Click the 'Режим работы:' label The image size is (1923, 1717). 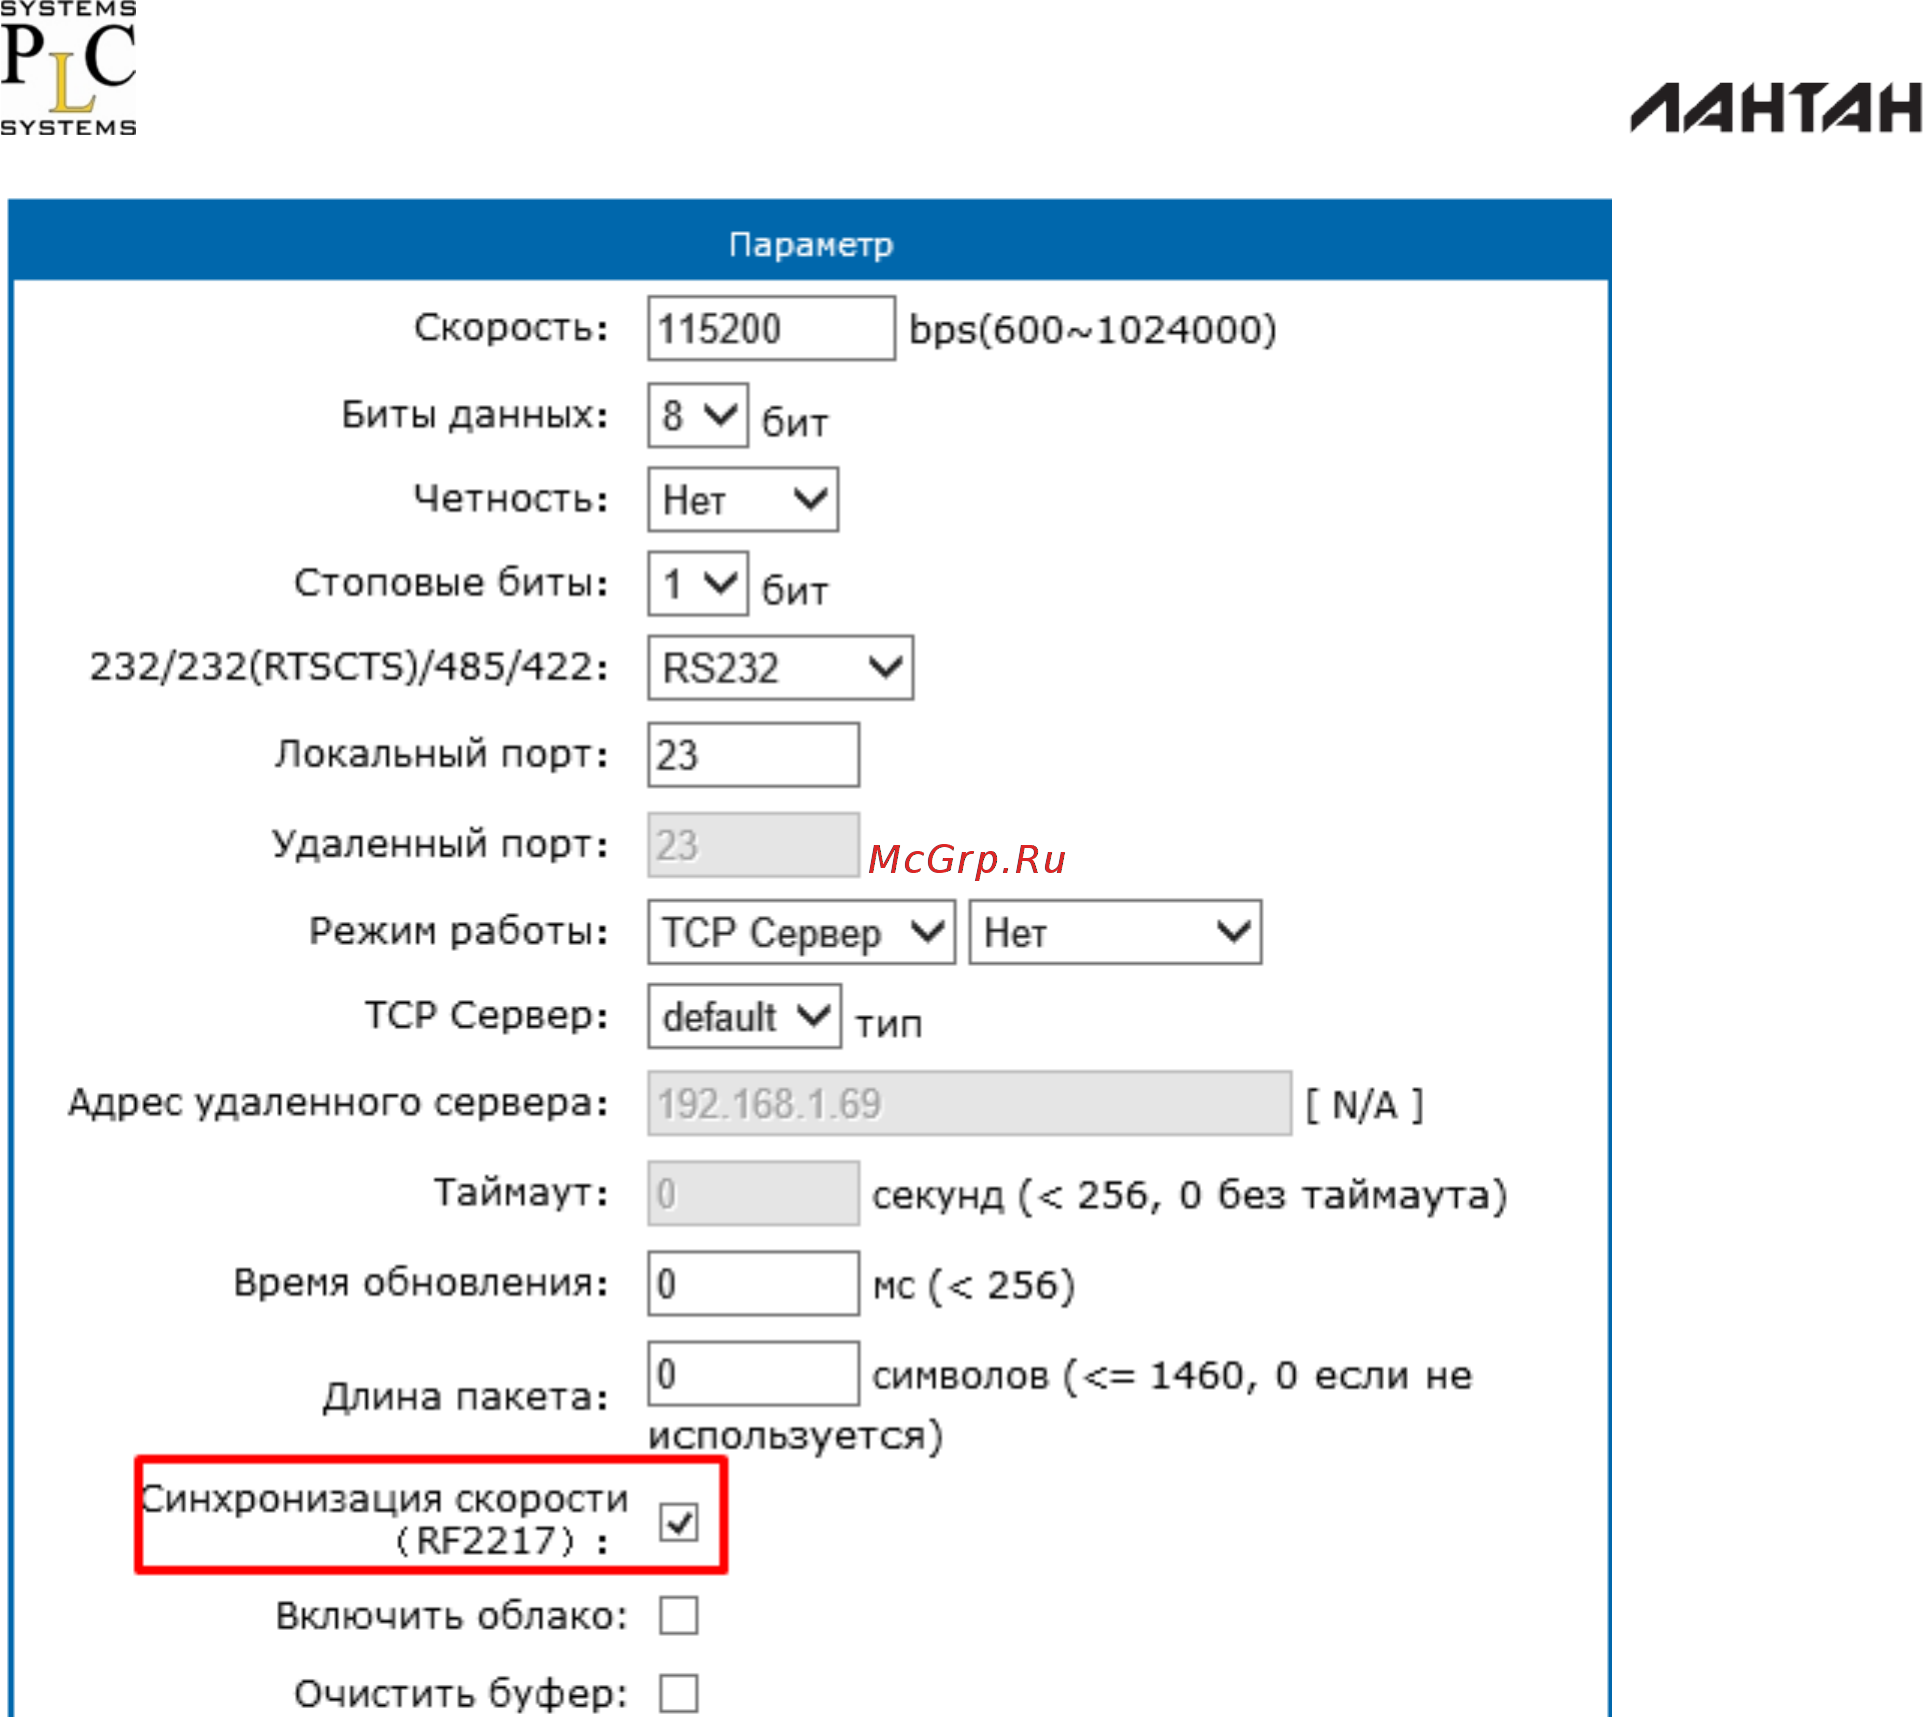point(458,931)
